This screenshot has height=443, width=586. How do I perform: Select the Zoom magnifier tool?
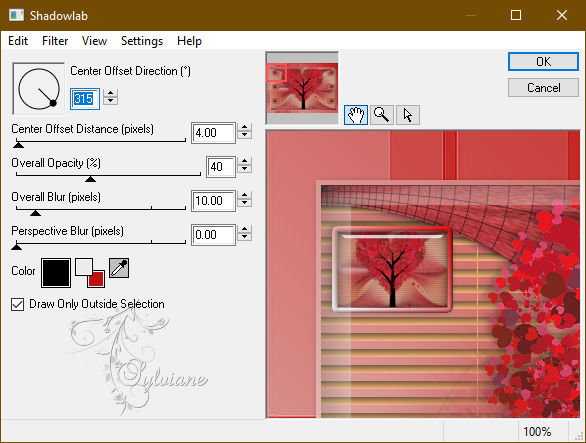pyautogui.click(x=382, y=115)
